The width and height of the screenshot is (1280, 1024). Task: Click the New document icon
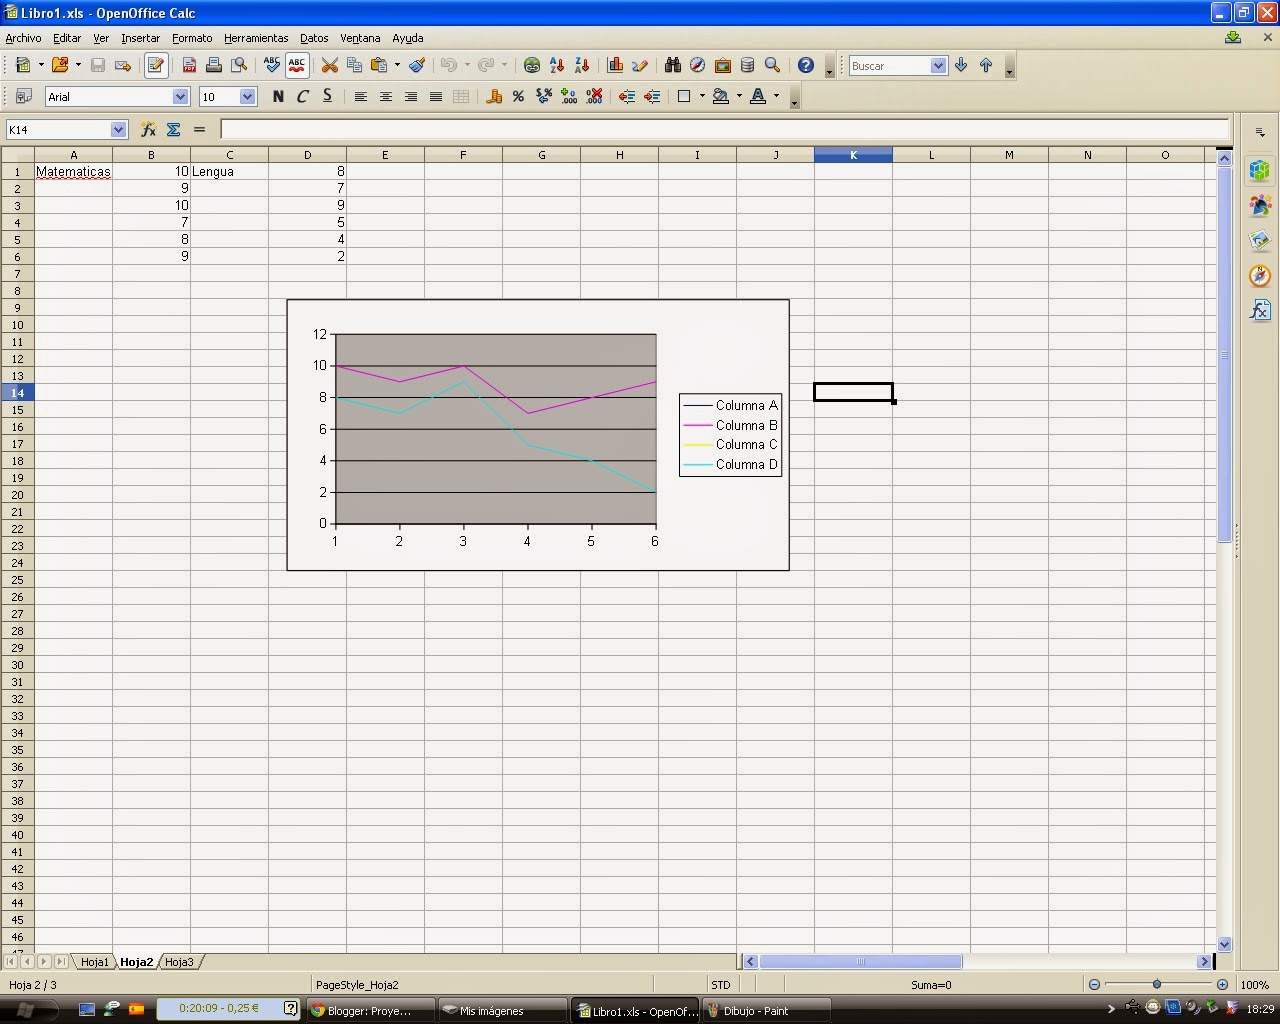pyautogui.click(x=23, y=65)
